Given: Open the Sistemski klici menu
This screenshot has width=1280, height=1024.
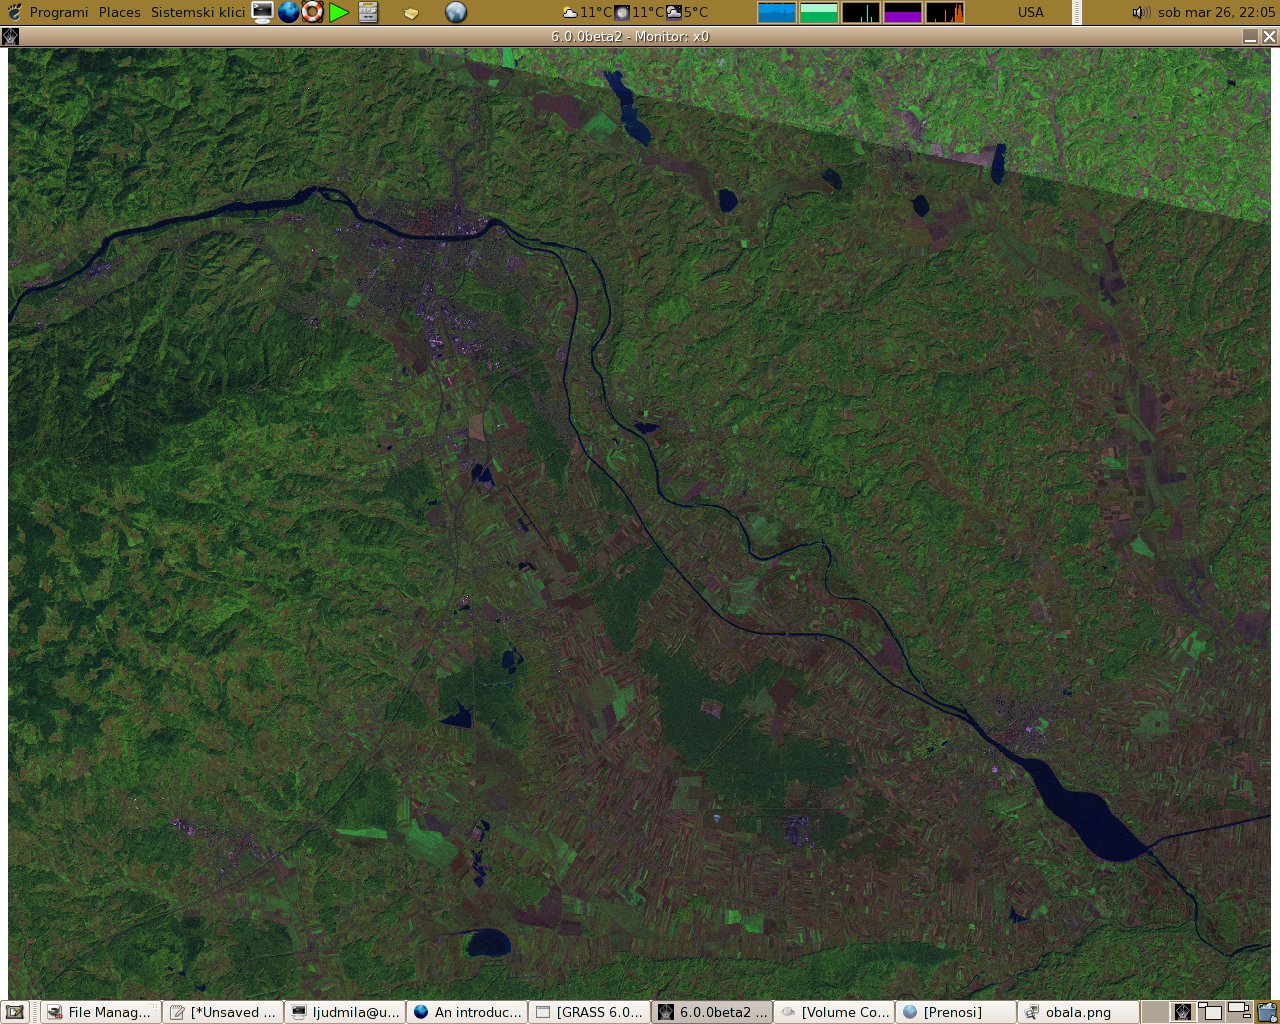Looking at the screenshot, I should point(198,12).
